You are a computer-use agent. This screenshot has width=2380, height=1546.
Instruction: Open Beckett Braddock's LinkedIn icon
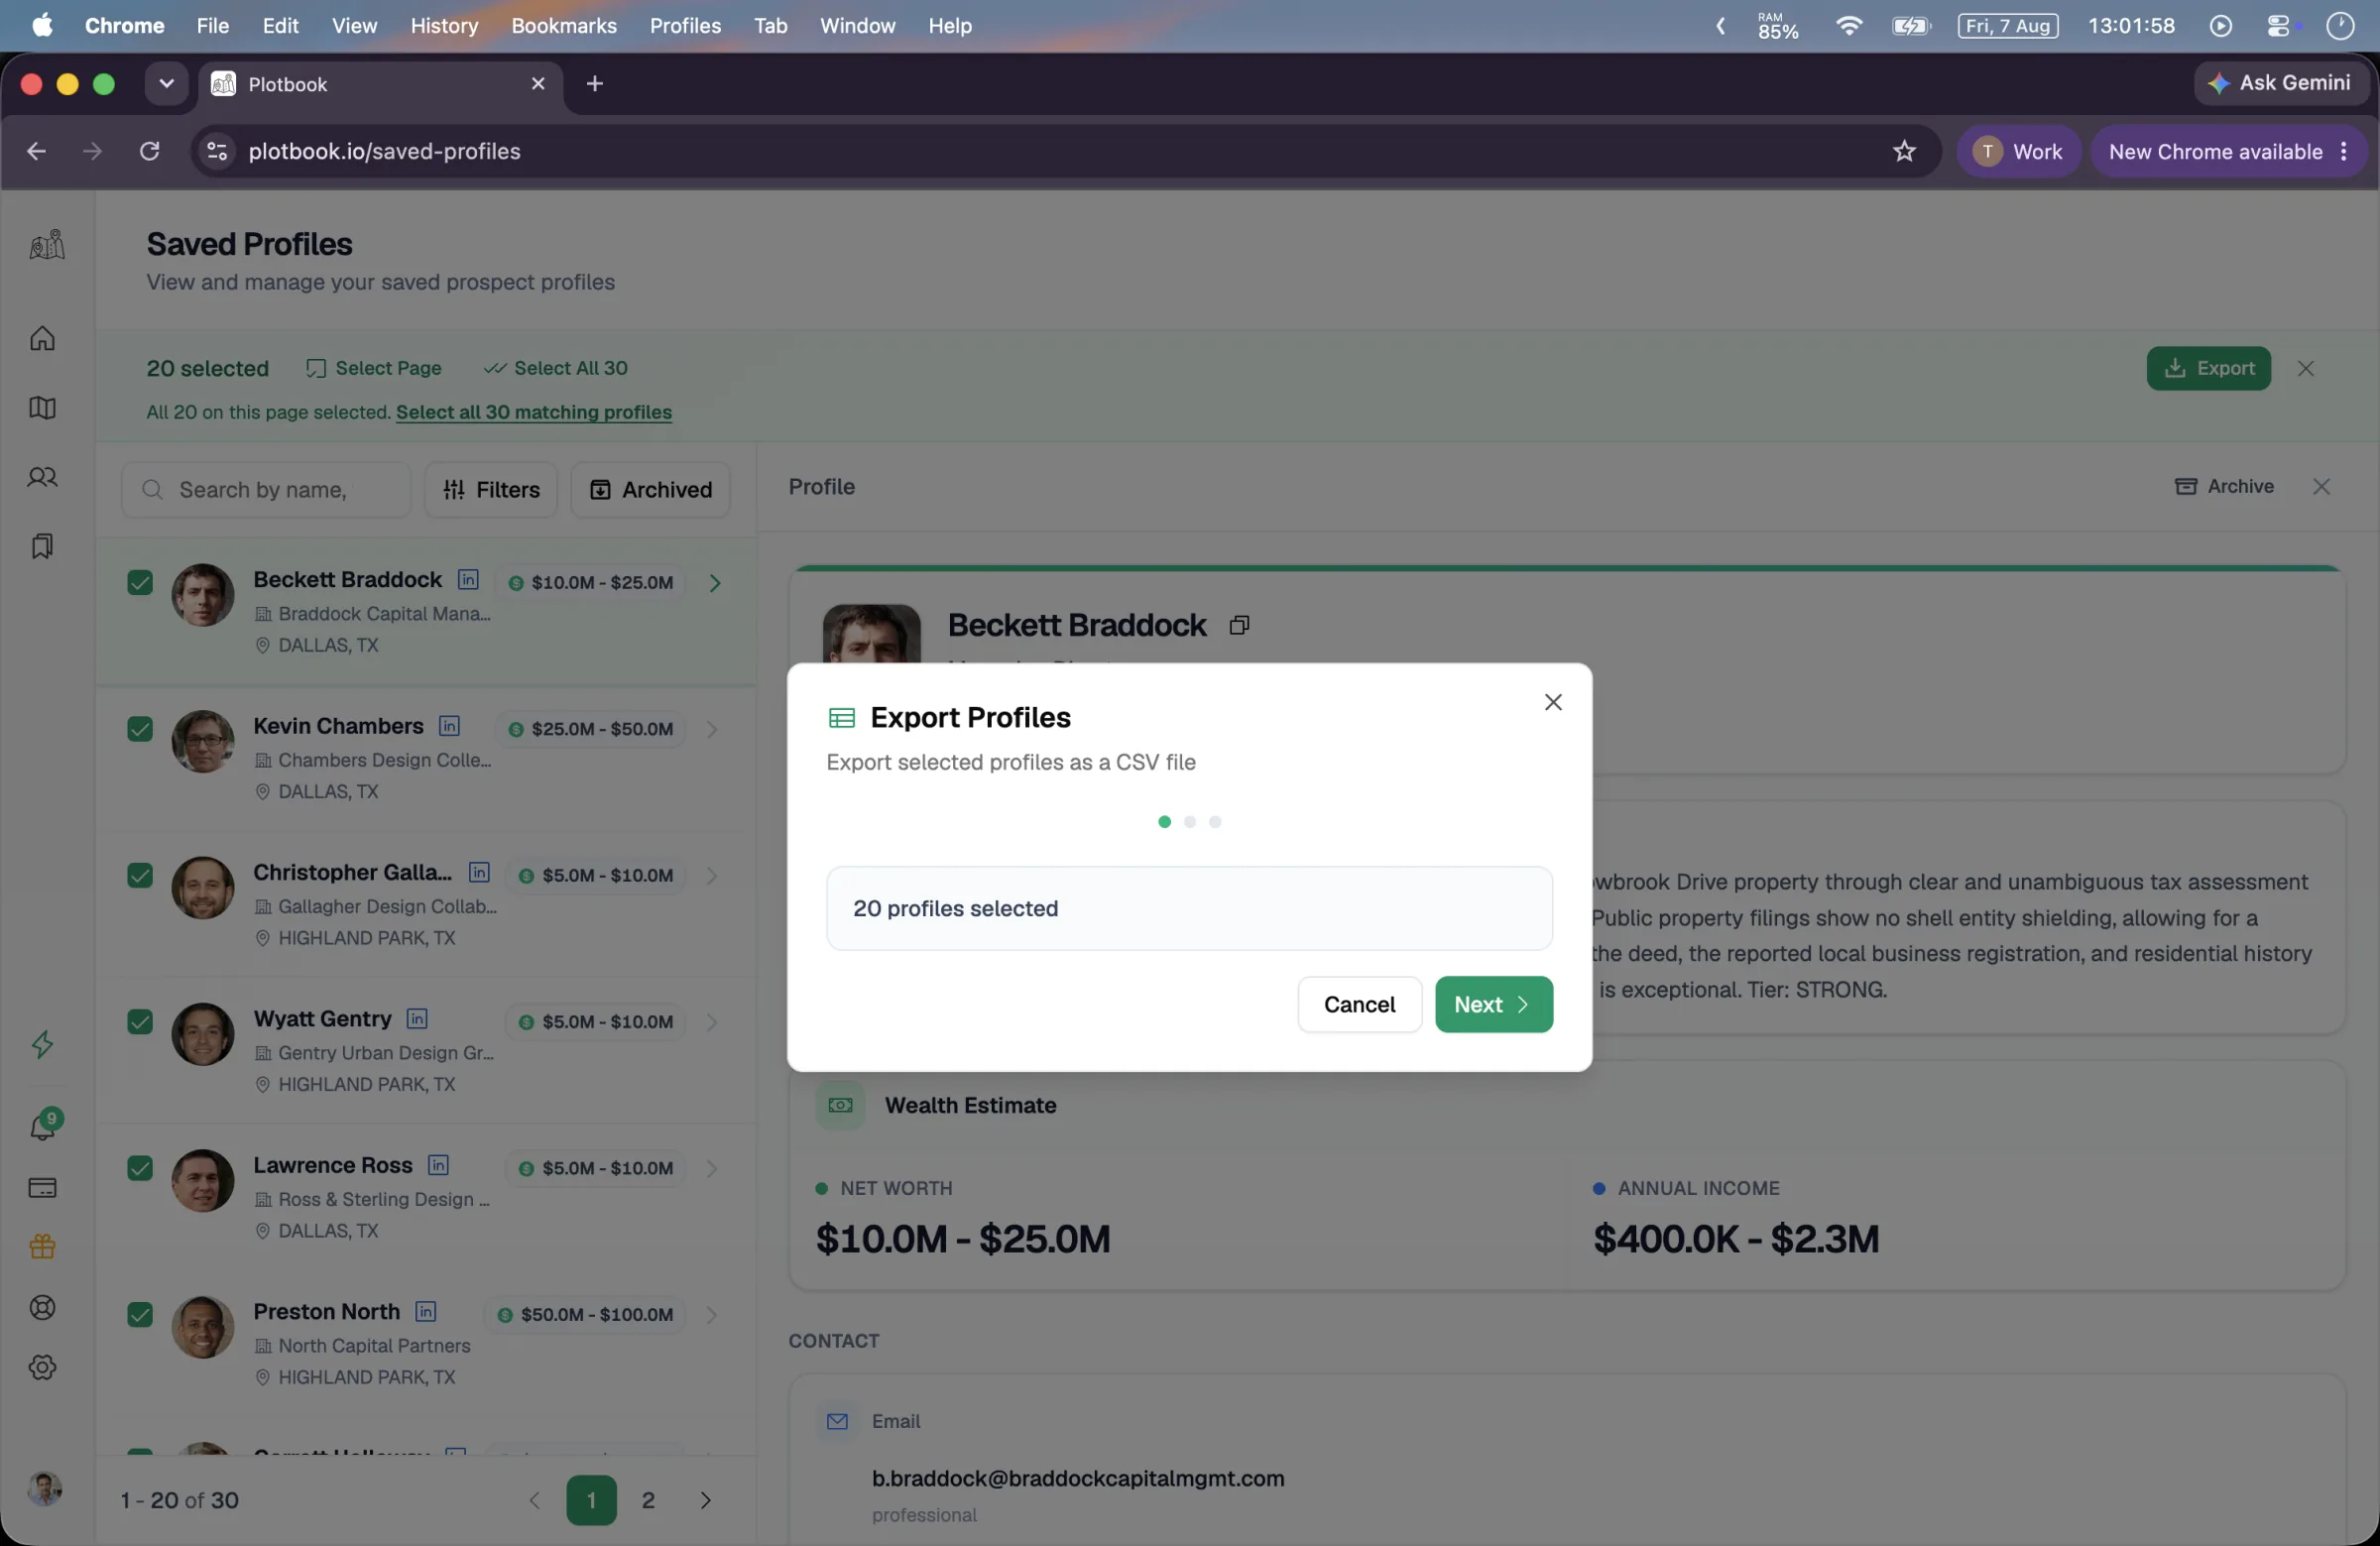point(468,579)
